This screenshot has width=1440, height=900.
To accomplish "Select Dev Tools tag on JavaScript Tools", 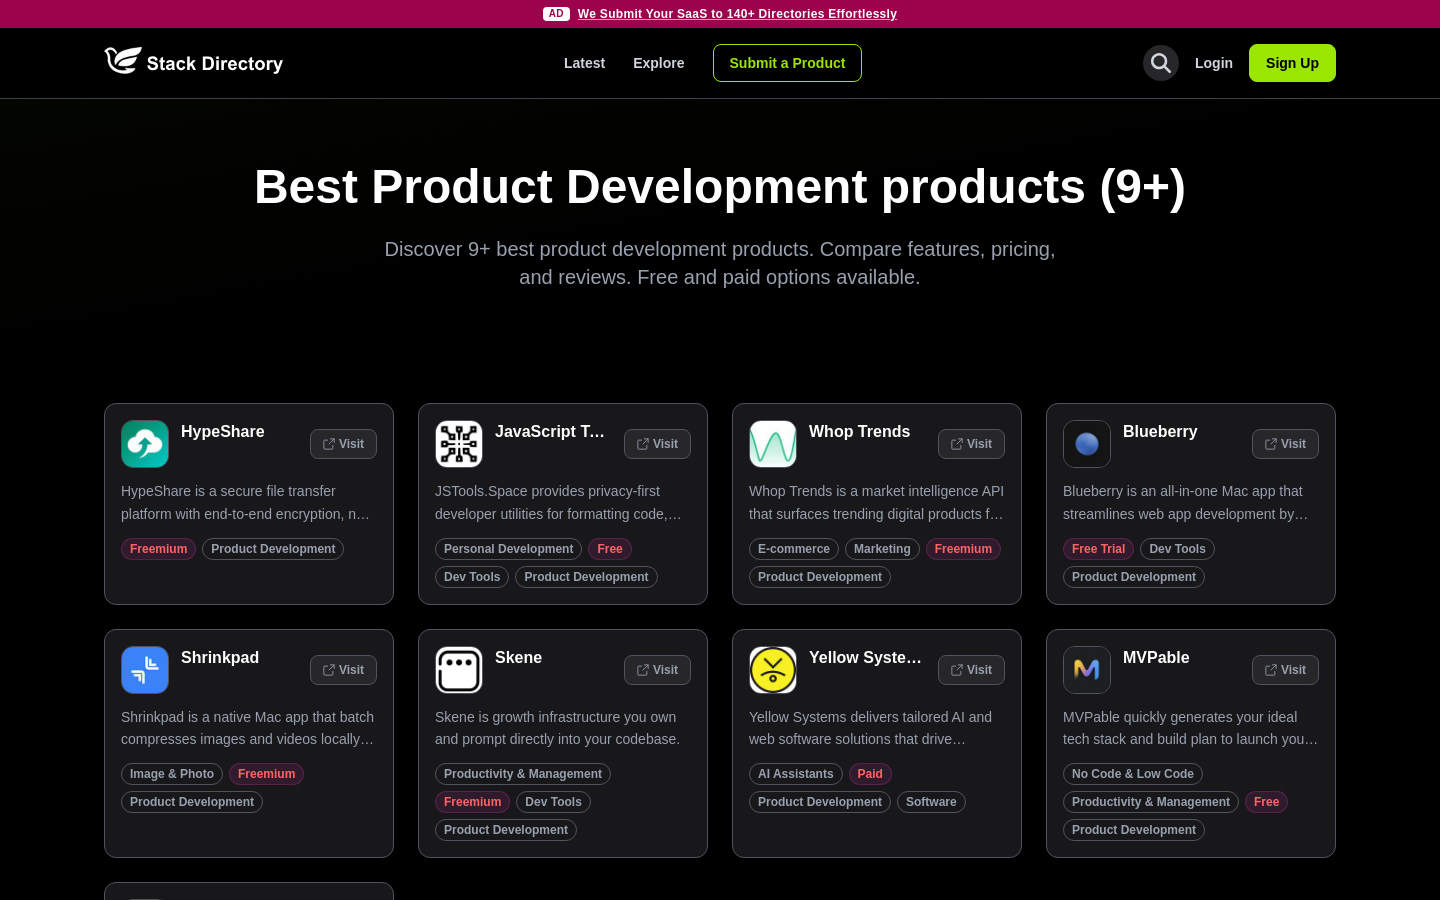I will pyautogui.click(x=472, y=577).
